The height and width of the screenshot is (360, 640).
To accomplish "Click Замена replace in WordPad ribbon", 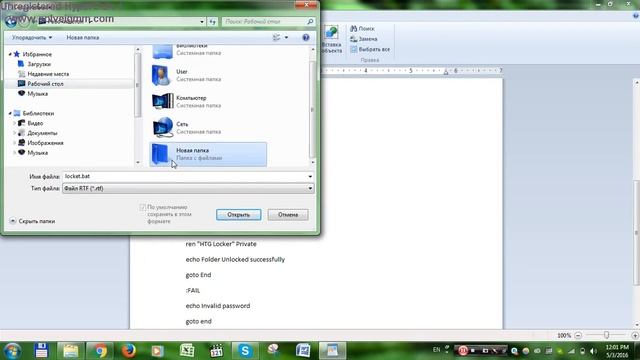I will [x=364, y=39].
